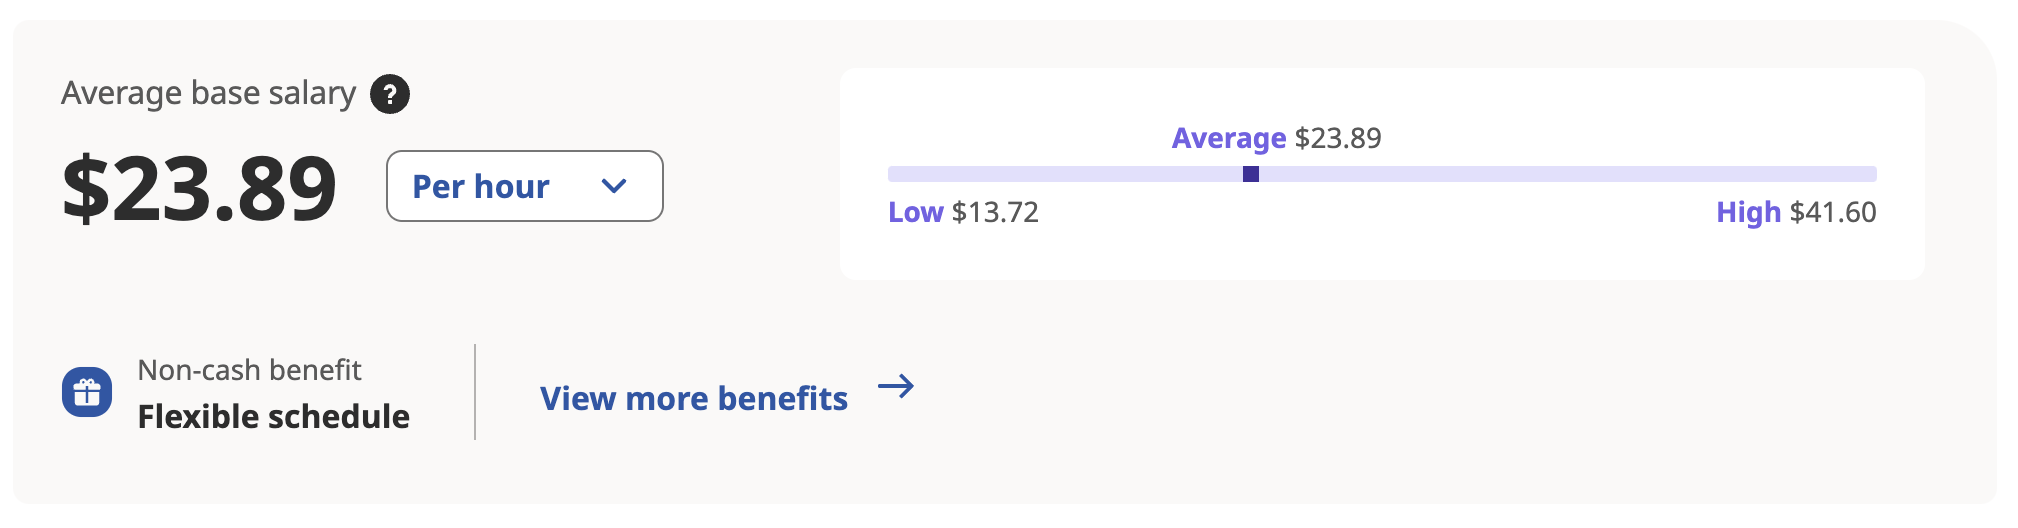Screen dimensions: 2018x528
Task: Click the Non-cash benefit caption
Action: (x=249, y=370)
